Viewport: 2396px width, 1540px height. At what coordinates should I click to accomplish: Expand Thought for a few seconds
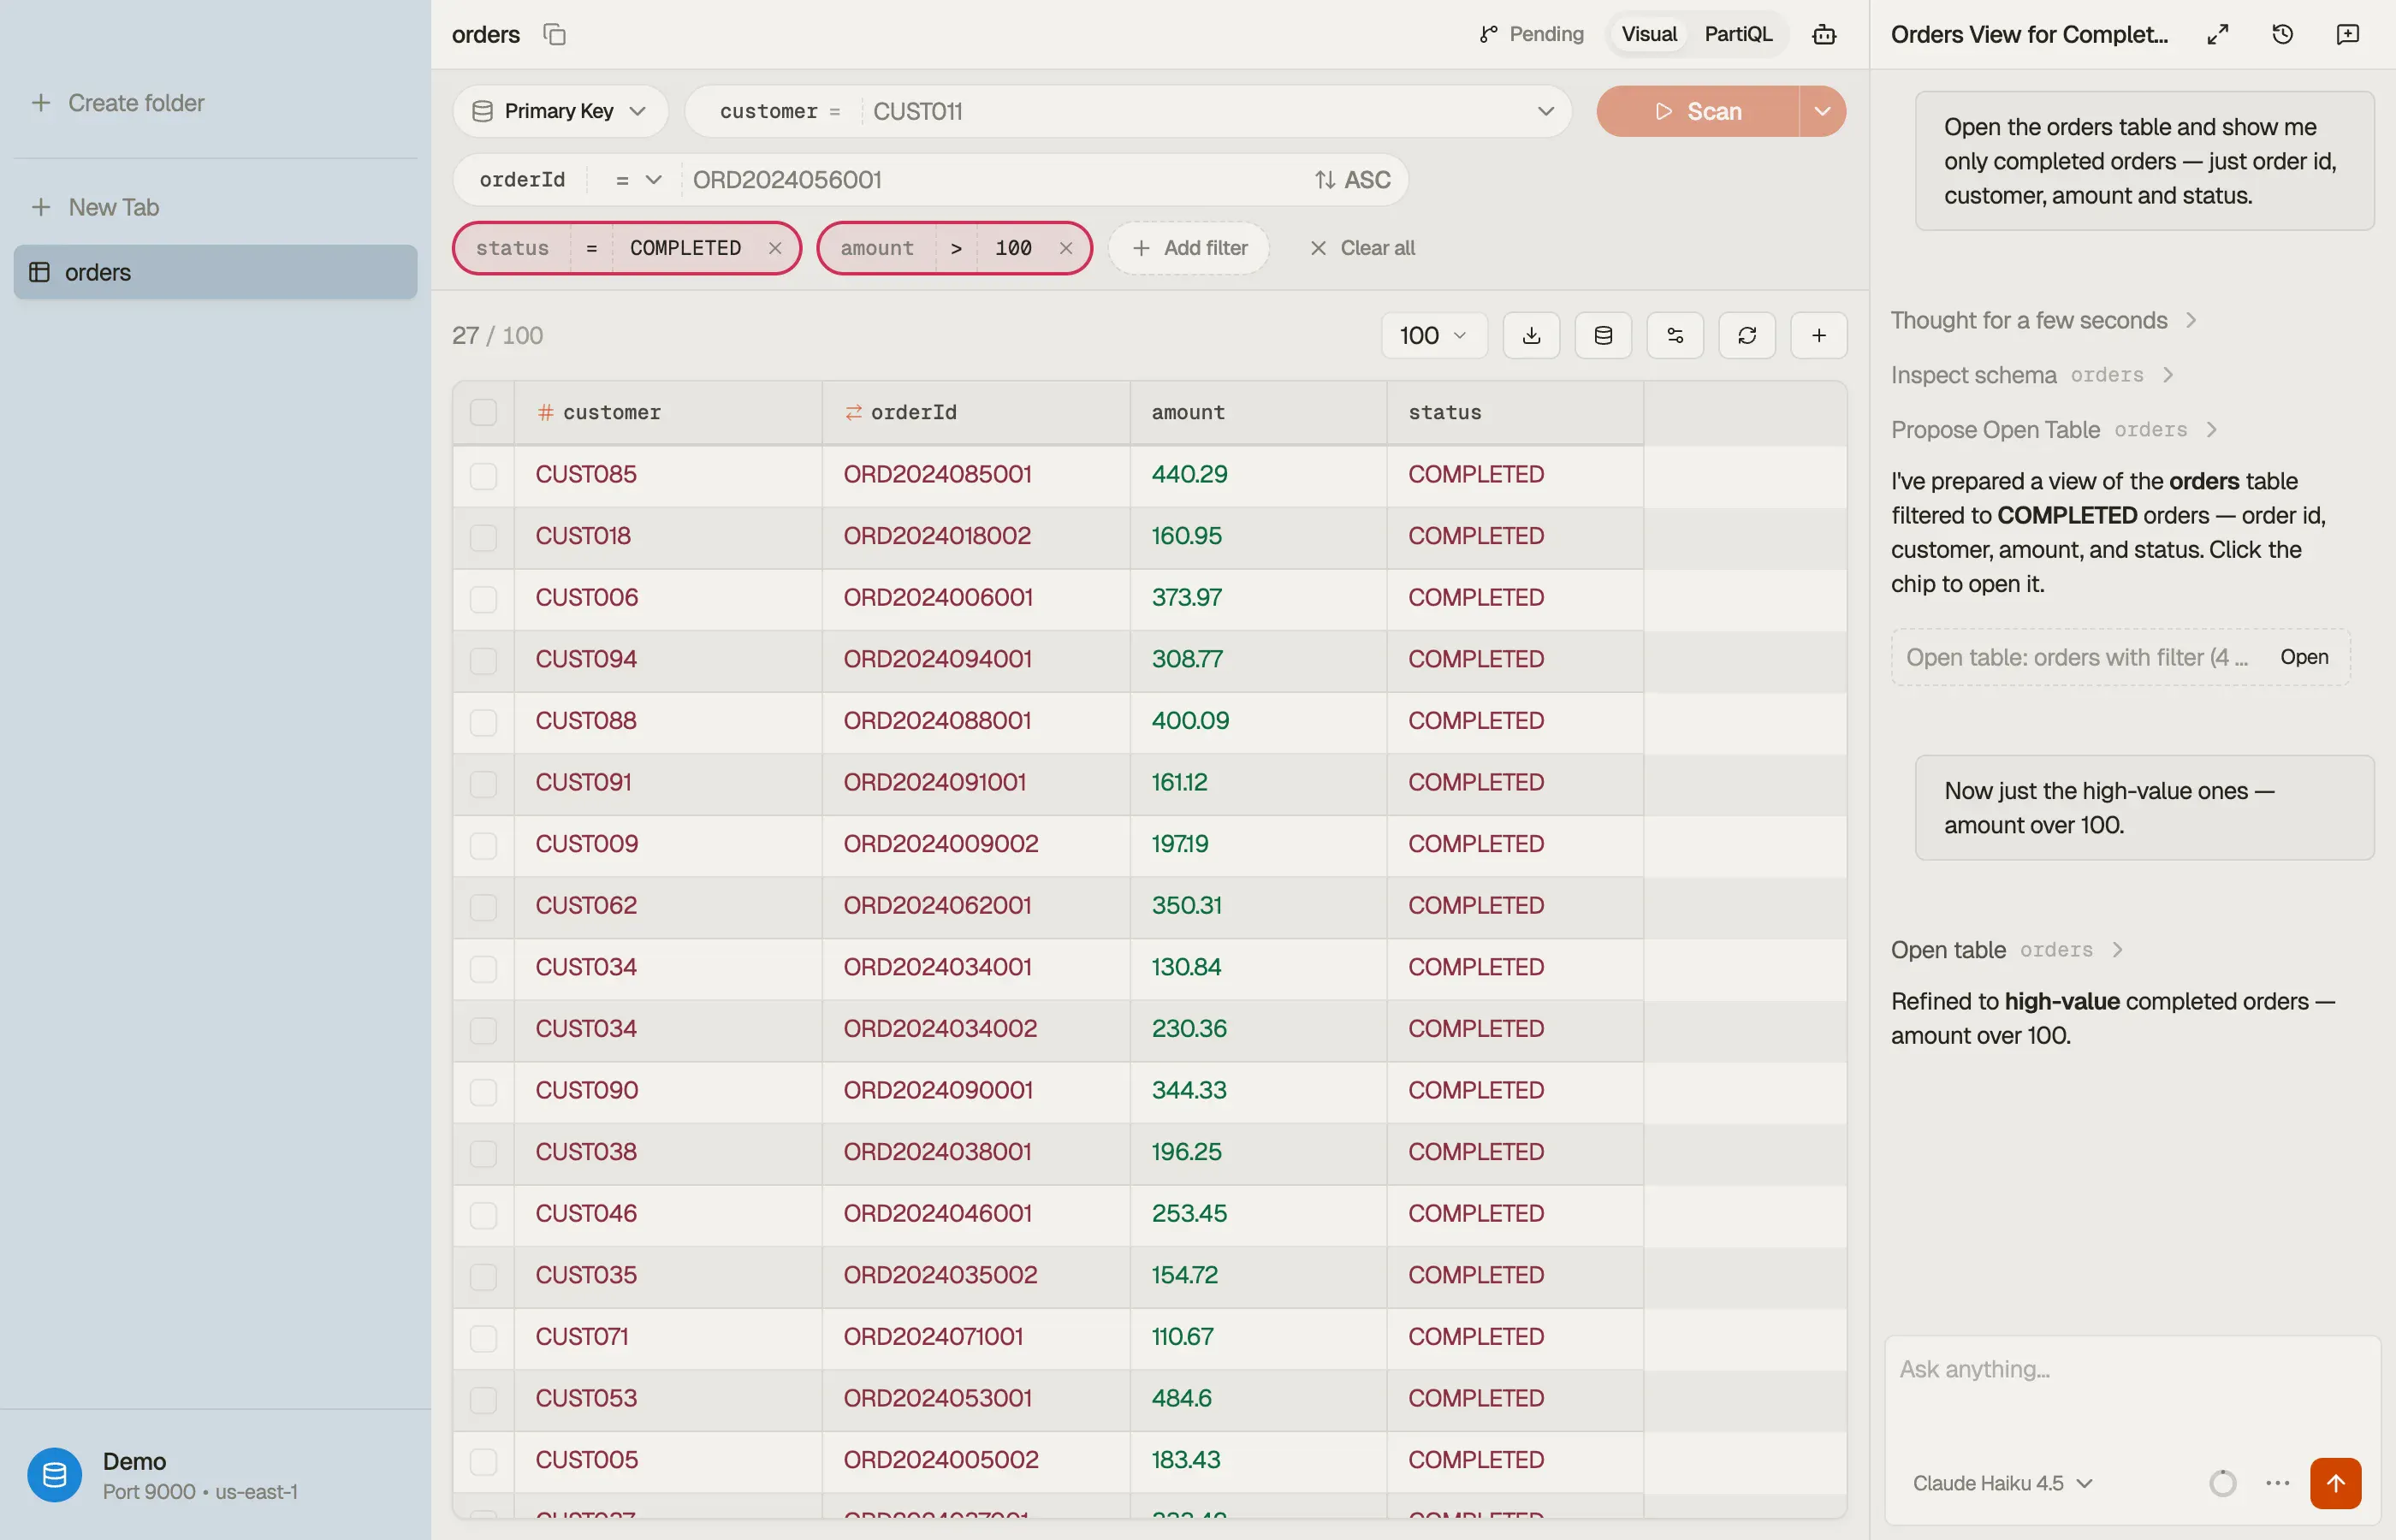[x=2043, y=320]
